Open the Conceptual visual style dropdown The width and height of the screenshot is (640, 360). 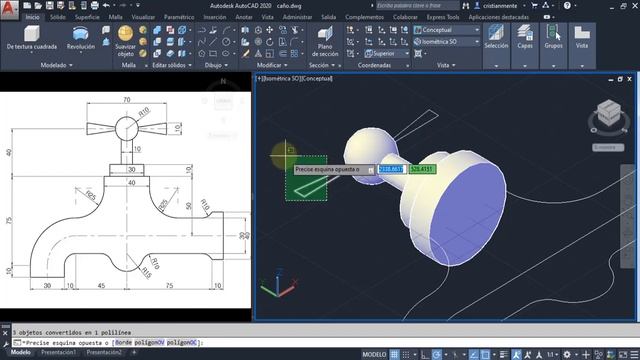click(447, 30)
